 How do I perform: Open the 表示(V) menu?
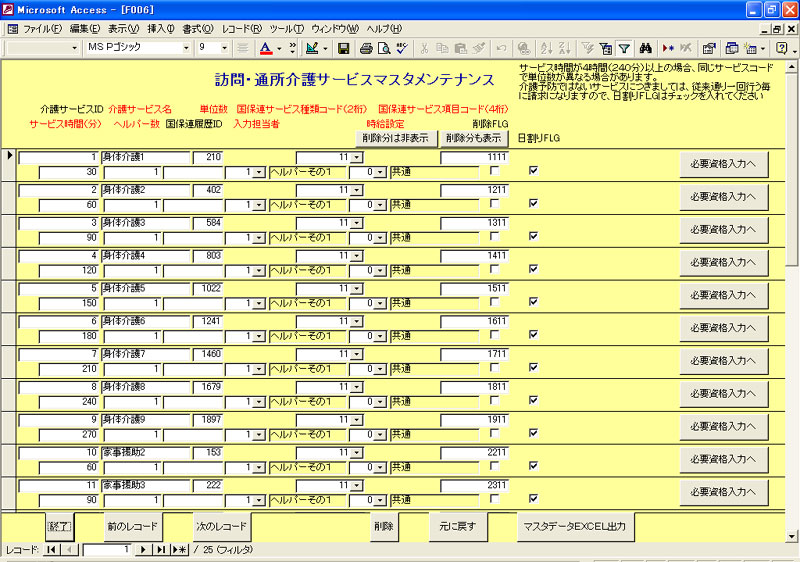click(x=123, y=29)
